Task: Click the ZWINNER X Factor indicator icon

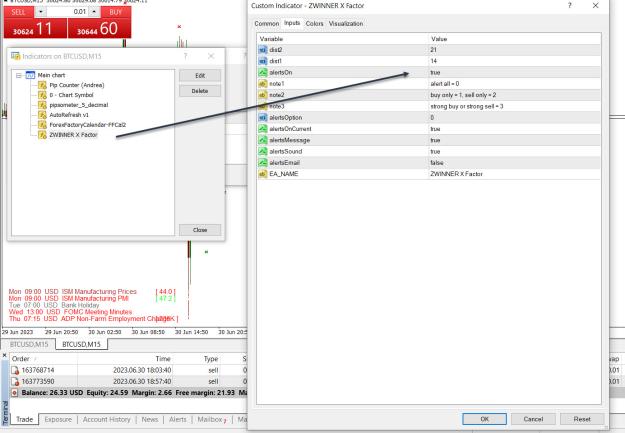Action: point(42,135)
